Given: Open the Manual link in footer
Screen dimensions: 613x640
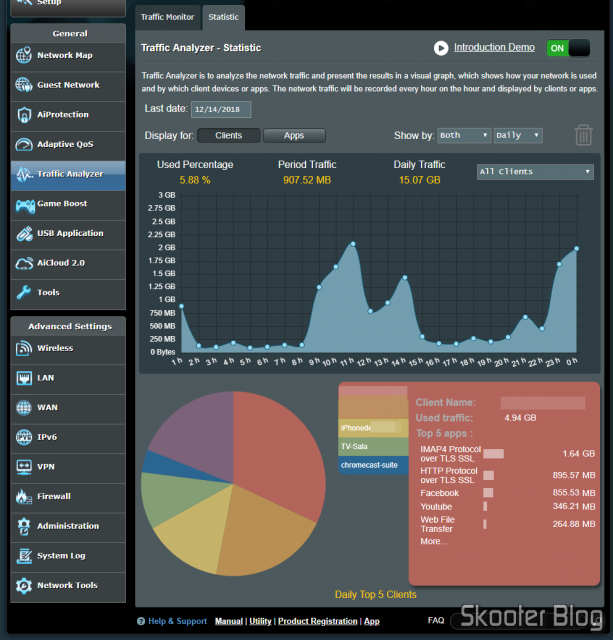Looking at the screenshot, I should (229, 621).
